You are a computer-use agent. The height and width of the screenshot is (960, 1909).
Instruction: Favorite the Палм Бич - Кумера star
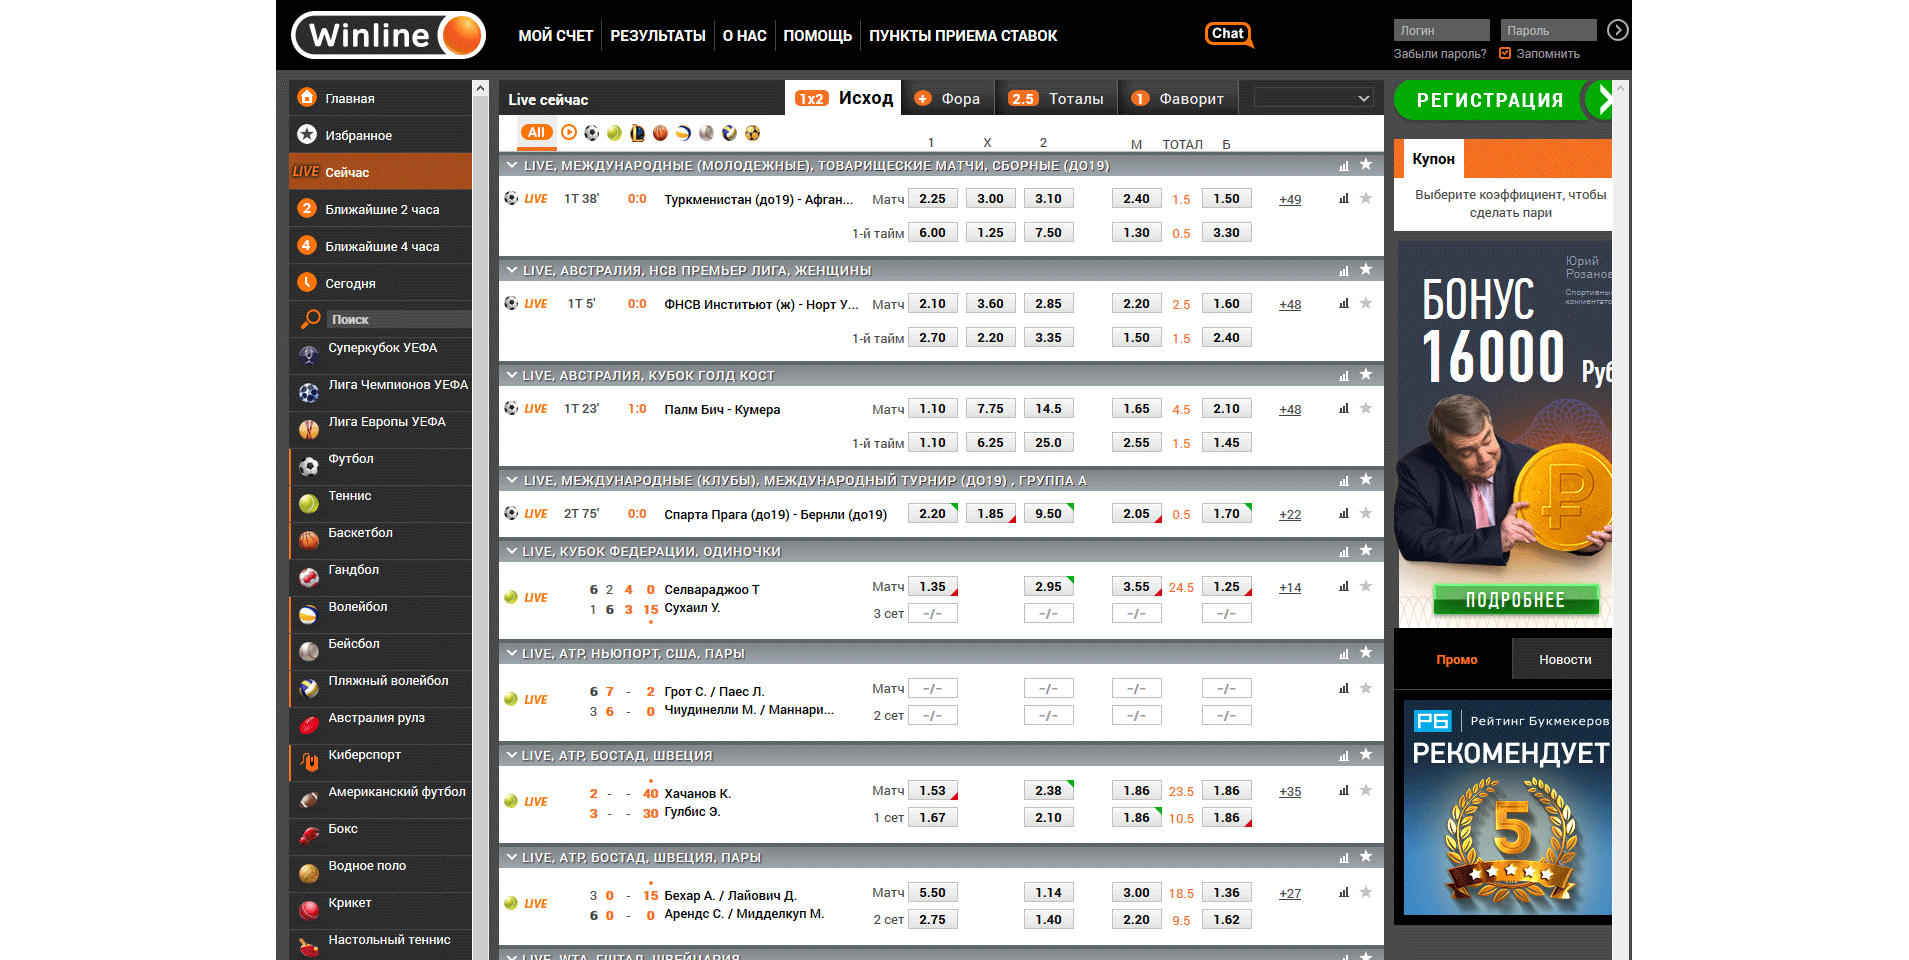pos(1366,408)
